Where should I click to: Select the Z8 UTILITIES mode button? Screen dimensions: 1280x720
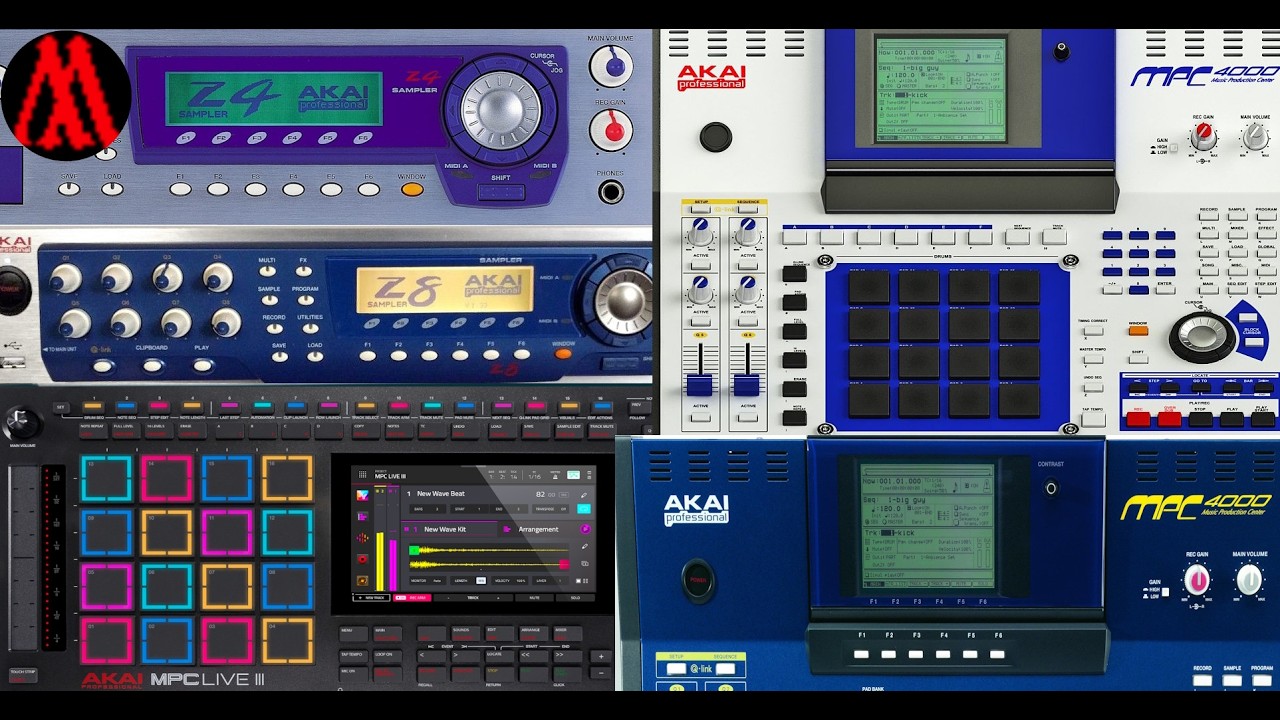310,328
